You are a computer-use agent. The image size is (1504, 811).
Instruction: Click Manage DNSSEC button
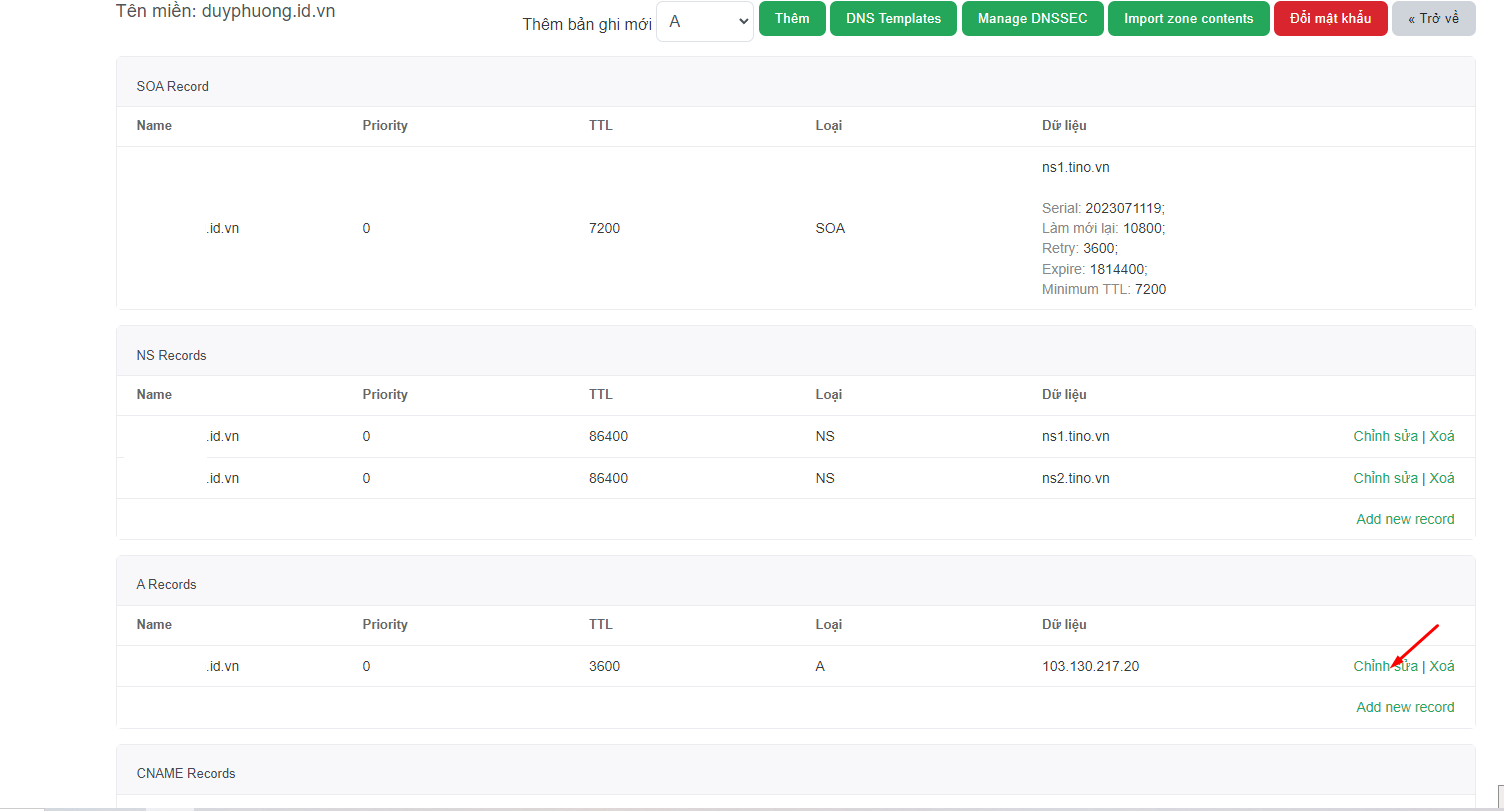click(x=1032, y=19)
